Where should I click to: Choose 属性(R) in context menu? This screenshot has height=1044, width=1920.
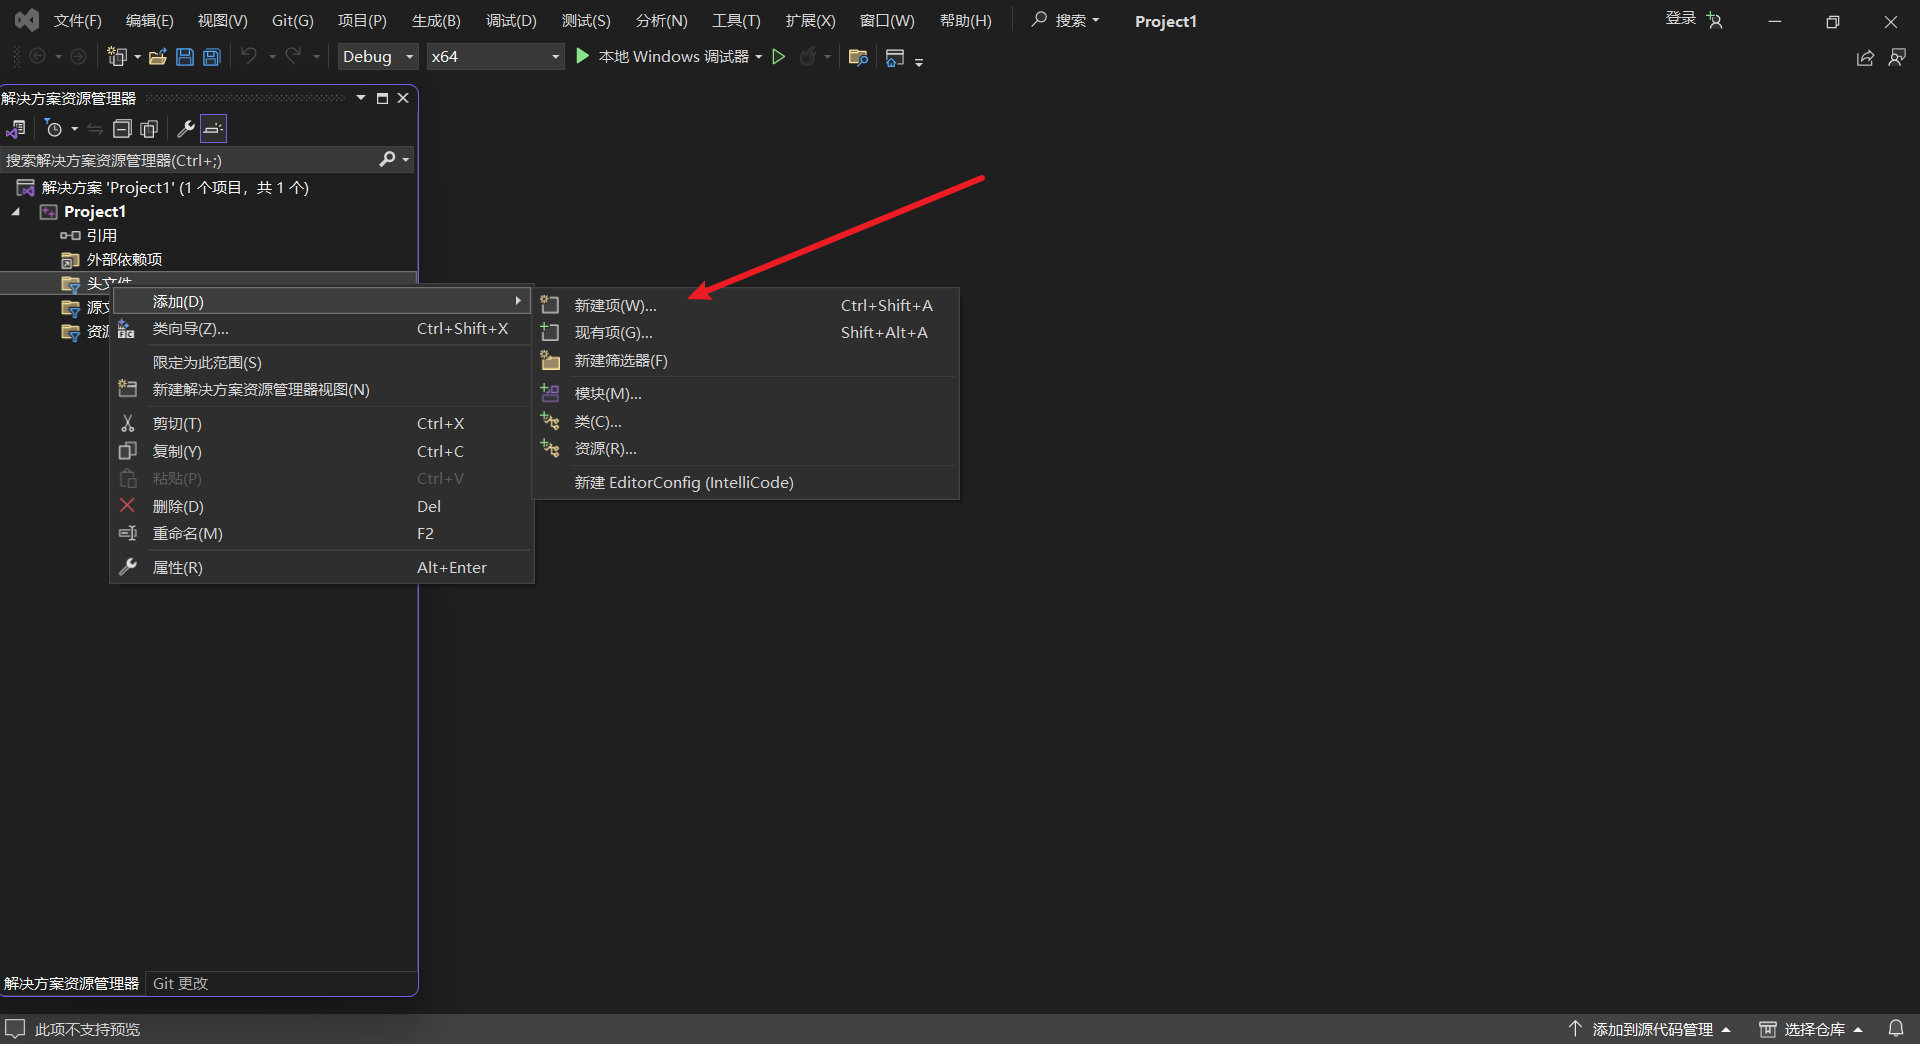(322, 568)
